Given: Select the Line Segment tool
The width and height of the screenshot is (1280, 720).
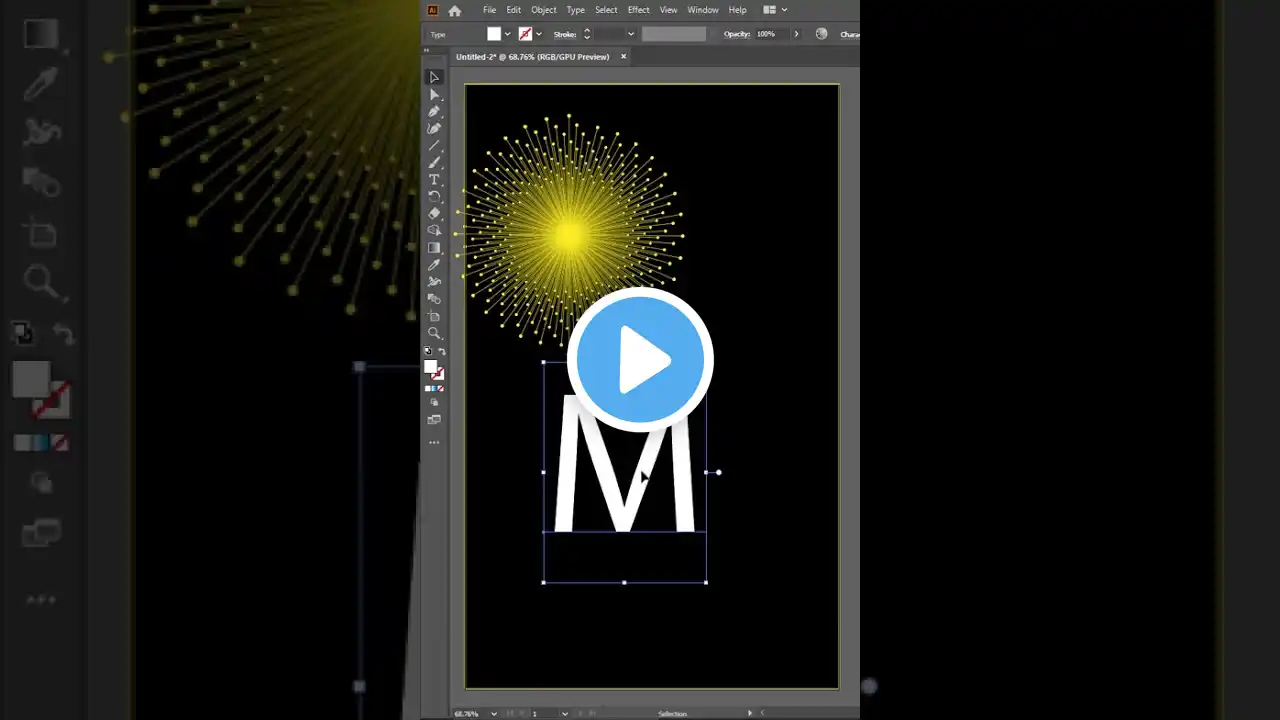Looking at the screenshot, I should click(434, 145).
